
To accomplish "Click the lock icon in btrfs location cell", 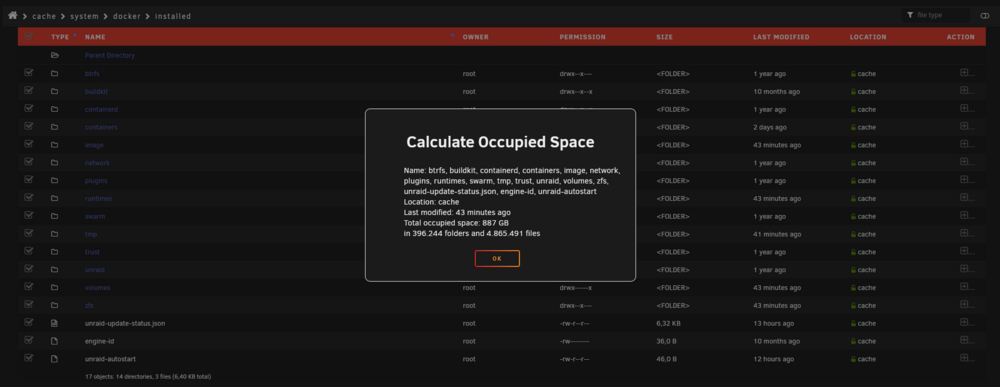I will (x=853, y=73).
